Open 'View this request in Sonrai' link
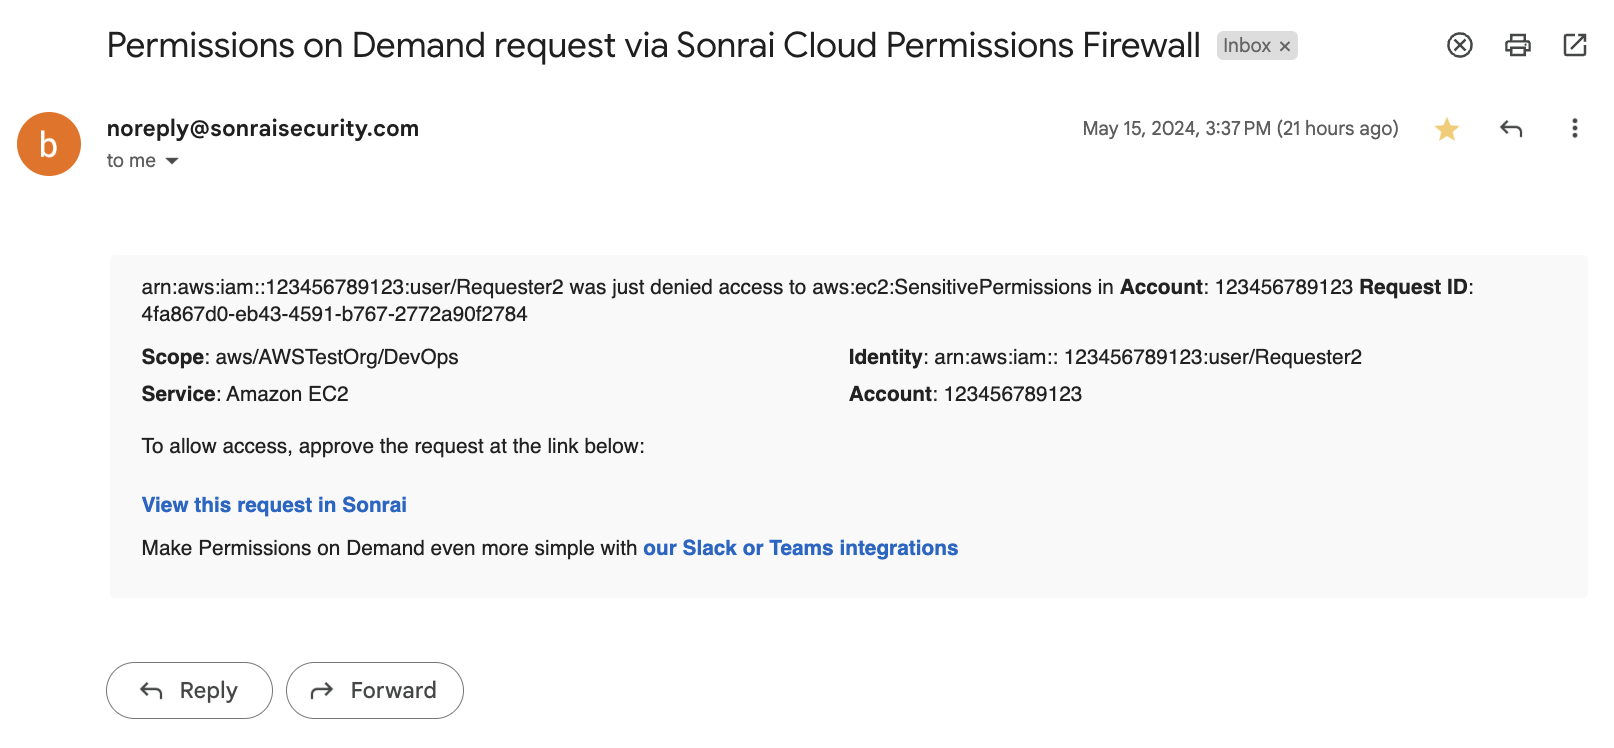 274,505
